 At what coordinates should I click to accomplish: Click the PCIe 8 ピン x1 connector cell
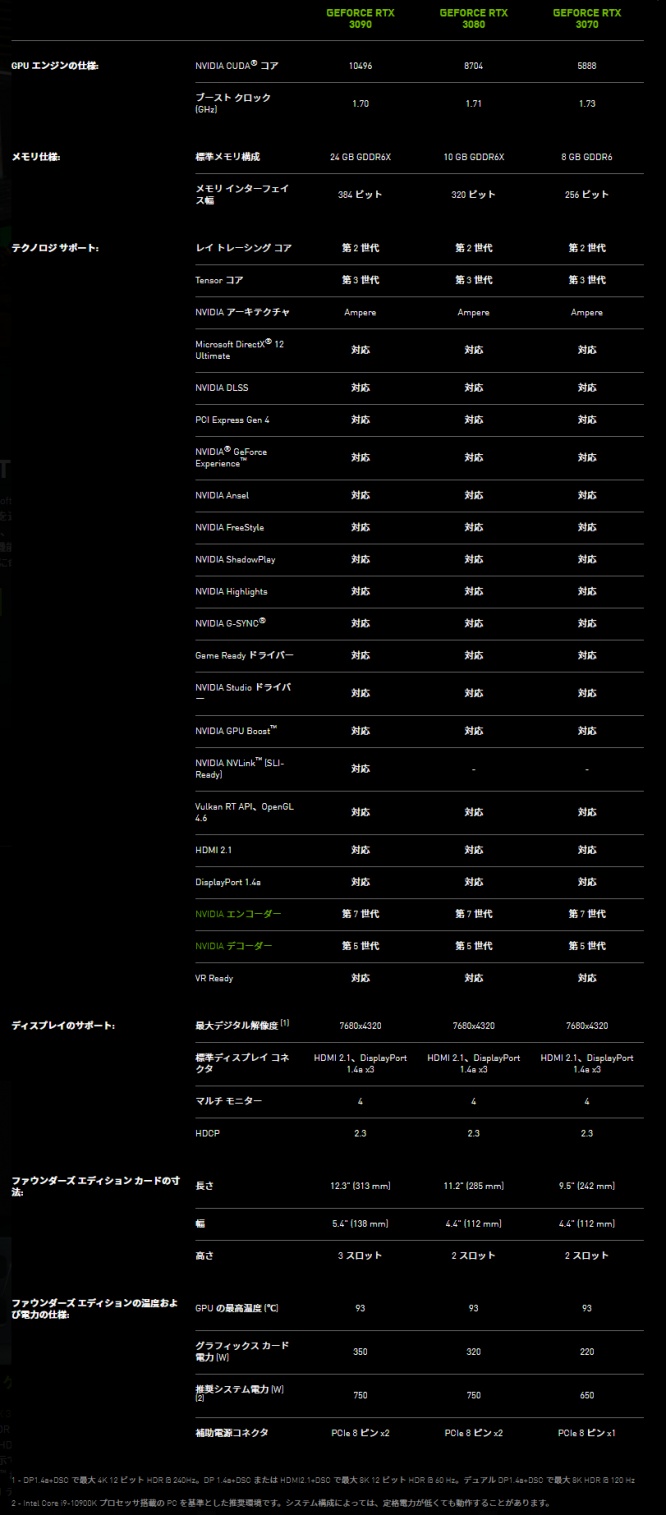[x=586, y=1433]
